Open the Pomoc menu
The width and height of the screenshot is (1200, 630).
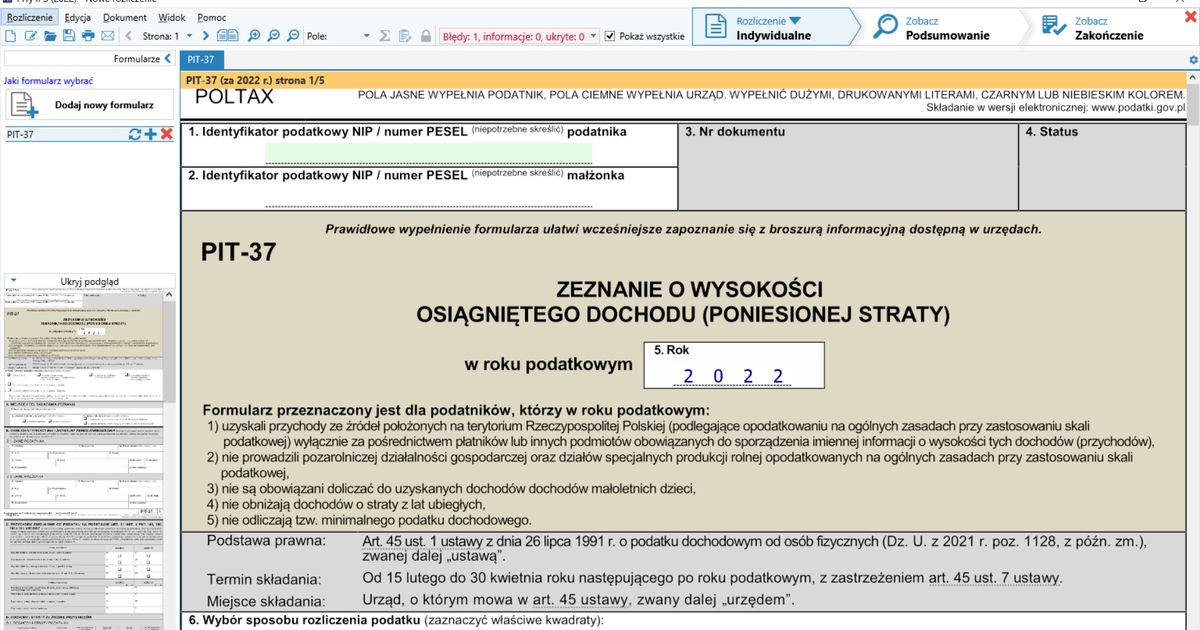tap(211, 18)
